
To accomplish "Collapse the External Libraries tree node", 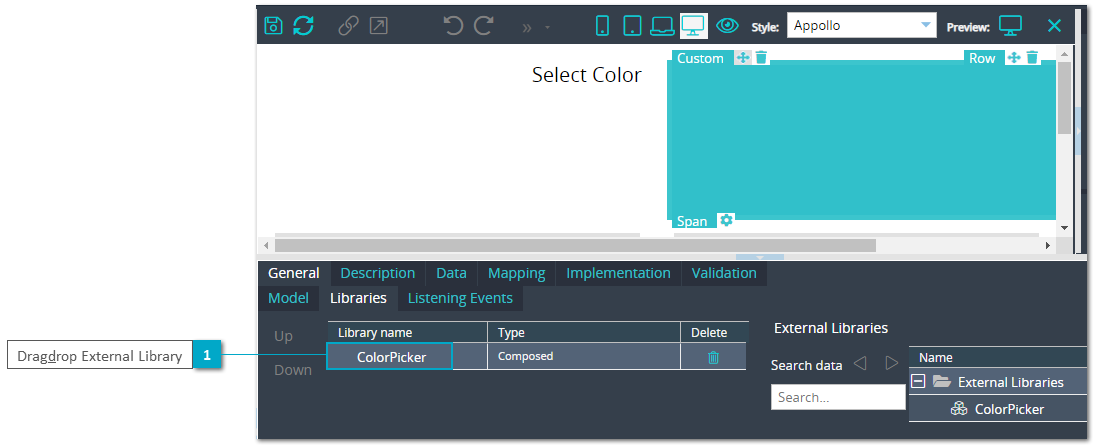I will pos(919,382).
